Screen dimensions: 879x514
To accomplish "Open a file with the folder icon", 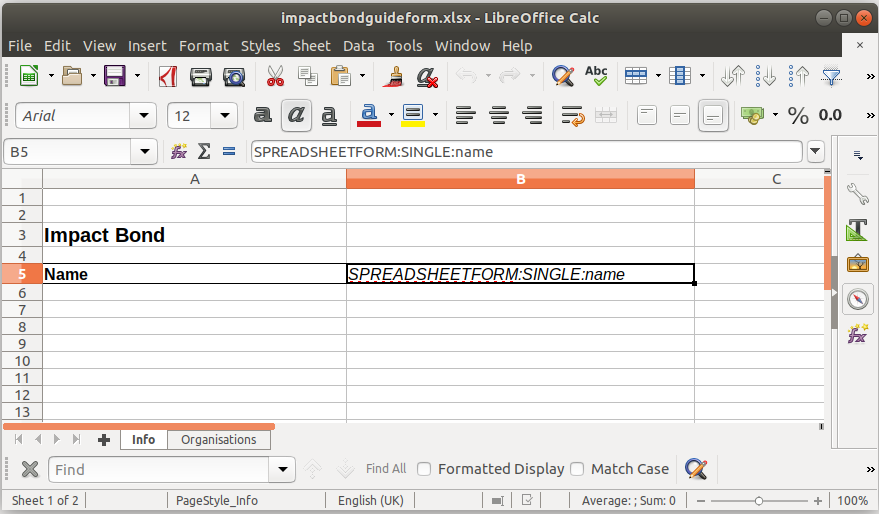I will coord(72,75).
